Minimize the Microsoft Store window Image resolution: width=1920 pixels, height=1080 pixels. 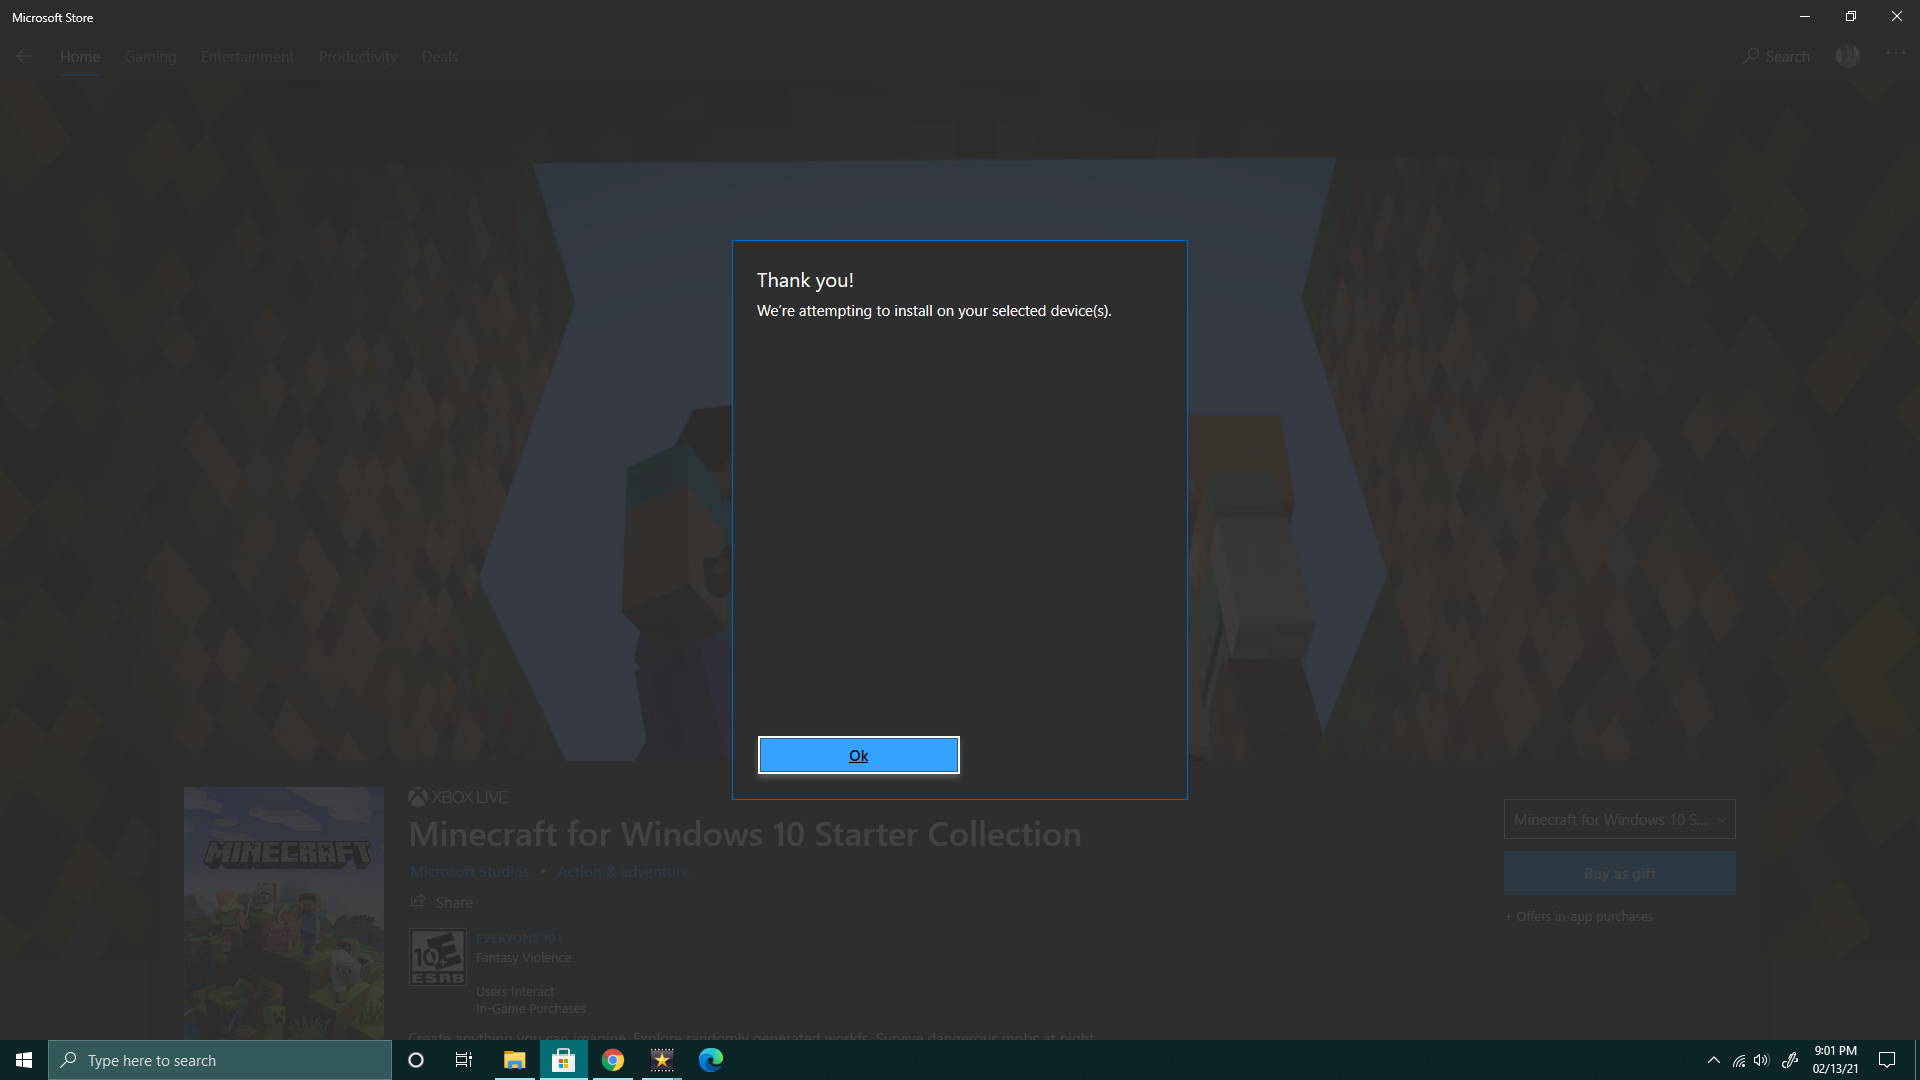pos(1805,16)
